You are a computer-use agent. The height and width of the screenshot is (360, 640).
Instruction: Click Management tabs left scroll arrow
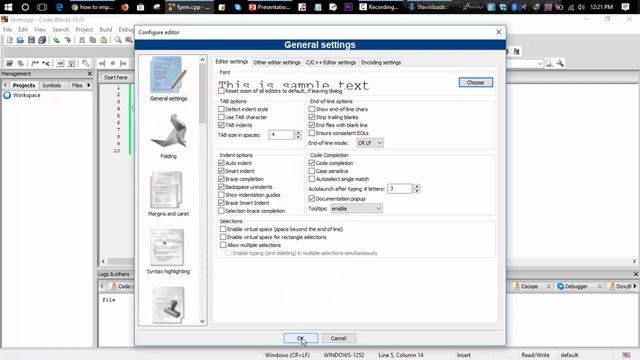click(5, 85)
